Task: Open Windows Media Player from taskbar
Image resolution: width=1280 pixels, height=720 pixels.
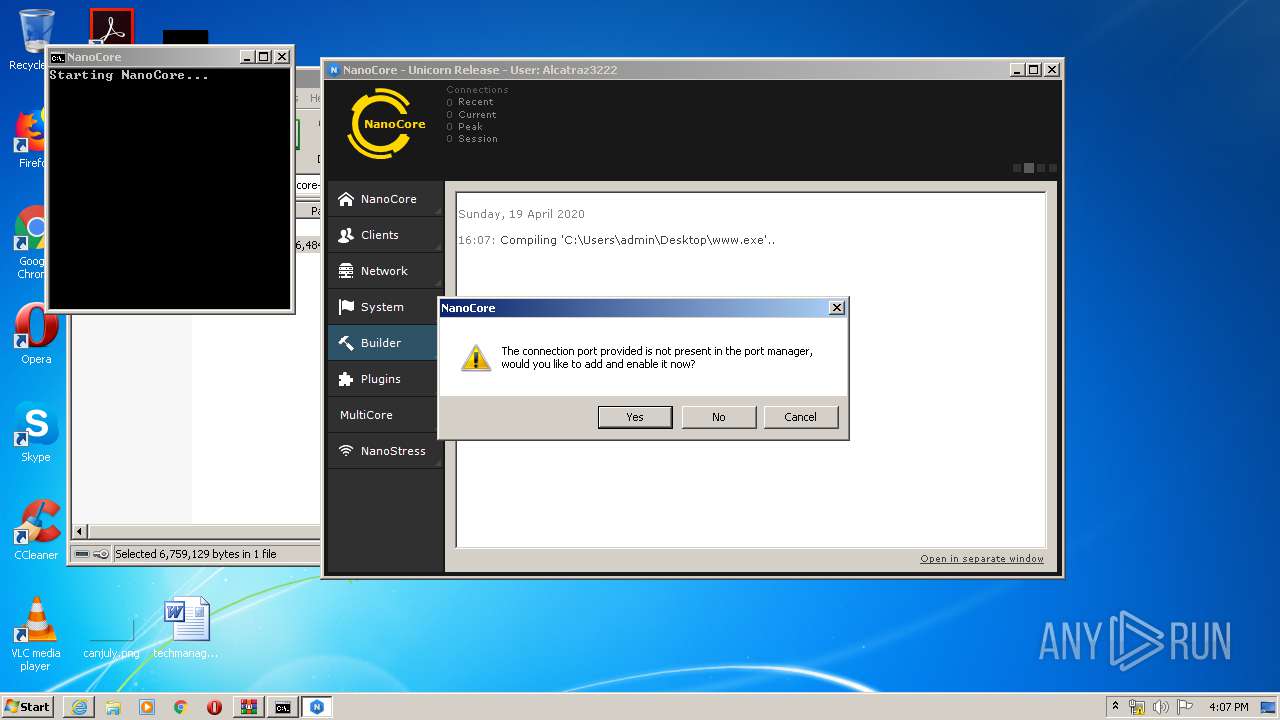Action: 147,707
